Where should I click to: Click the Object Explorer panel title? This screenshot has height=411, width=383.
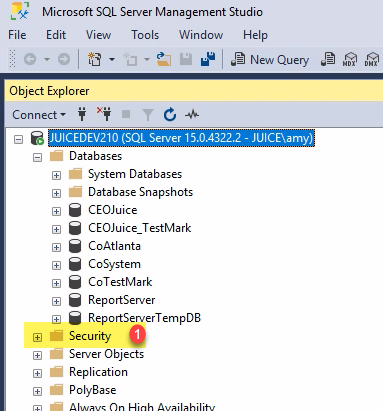[49, 91]
